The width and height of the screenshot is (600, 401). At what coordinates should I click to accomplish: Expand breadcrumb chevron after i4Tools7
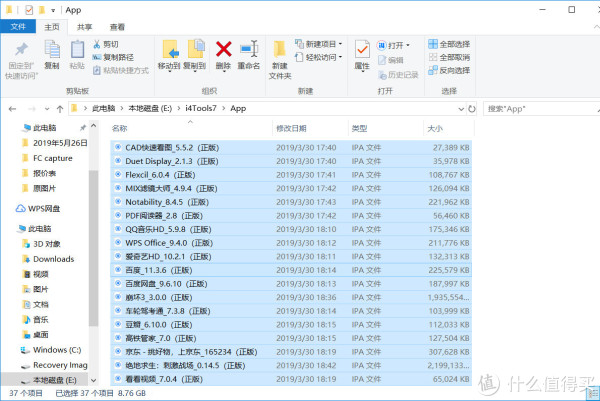tap(223, 109)
